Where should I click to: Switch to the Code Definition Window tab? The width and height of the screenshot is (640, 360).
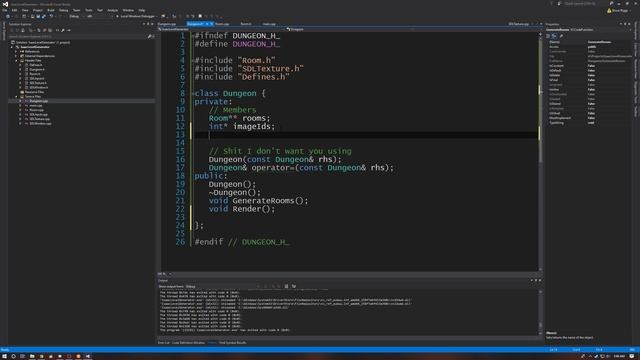[188, 343]
